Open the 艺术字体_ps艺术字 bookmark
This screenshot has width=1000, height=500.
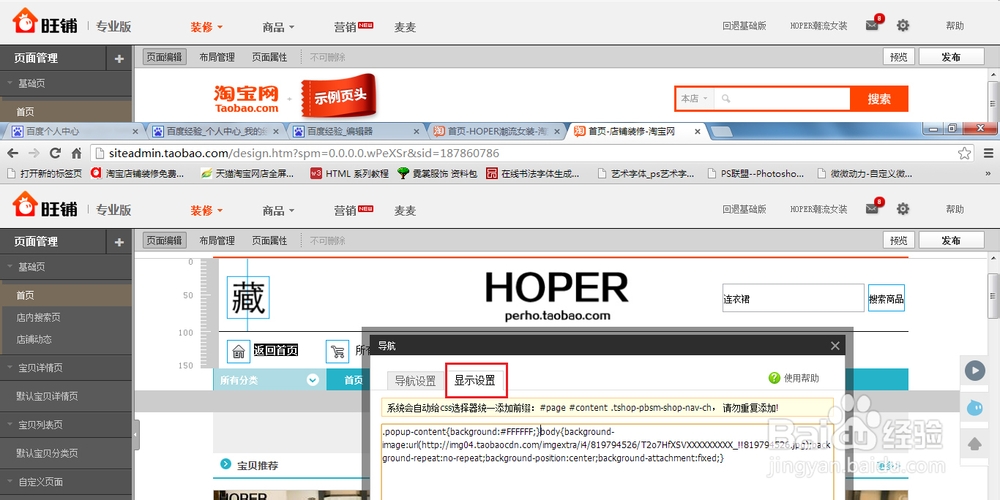tap(645, 173)
